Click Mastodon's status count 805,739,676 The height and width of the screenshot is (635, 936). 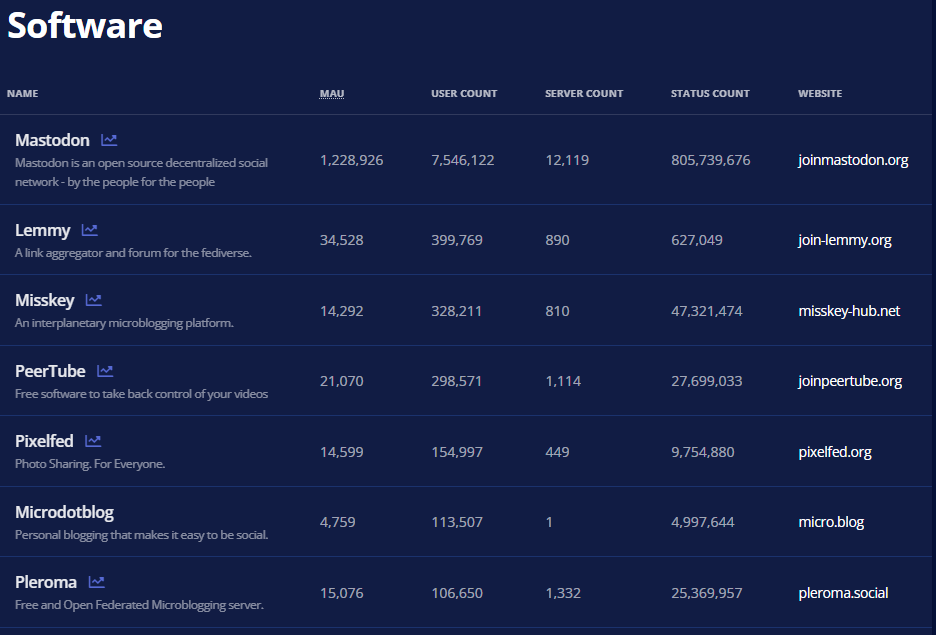710,160
